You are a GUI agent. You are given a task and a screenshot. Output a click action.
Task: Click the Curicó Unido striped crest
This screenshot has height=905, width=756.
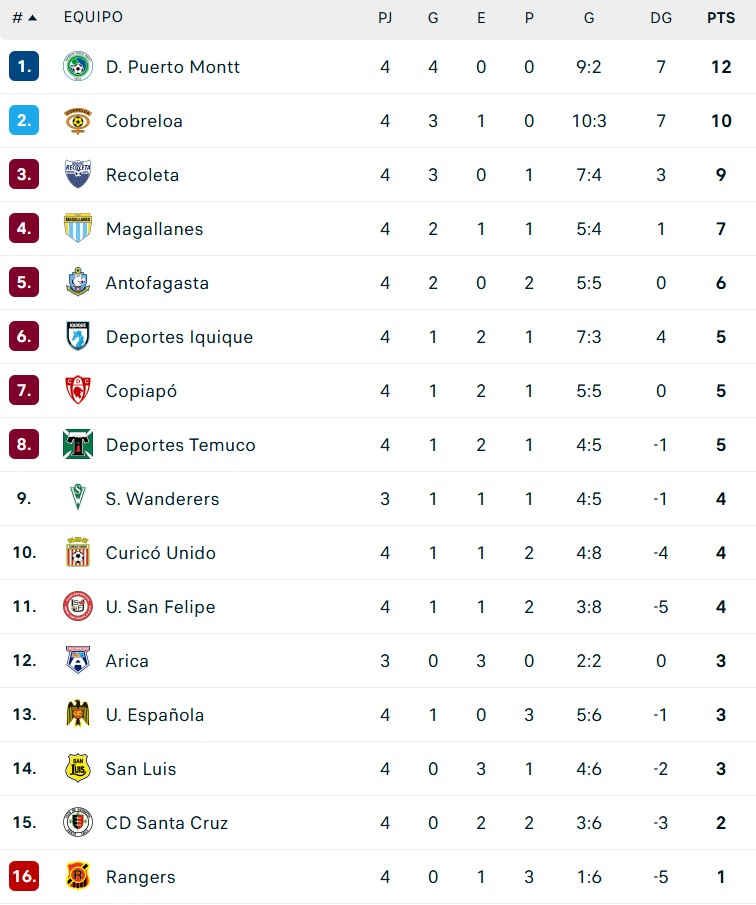(78, 553)
